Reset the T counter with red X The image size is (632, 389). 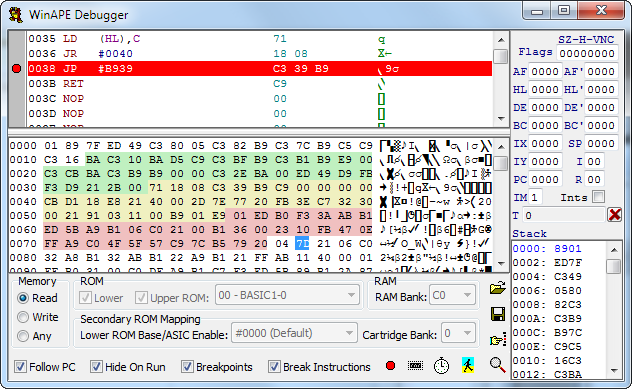pyautogui.click(x=615, y=215)
